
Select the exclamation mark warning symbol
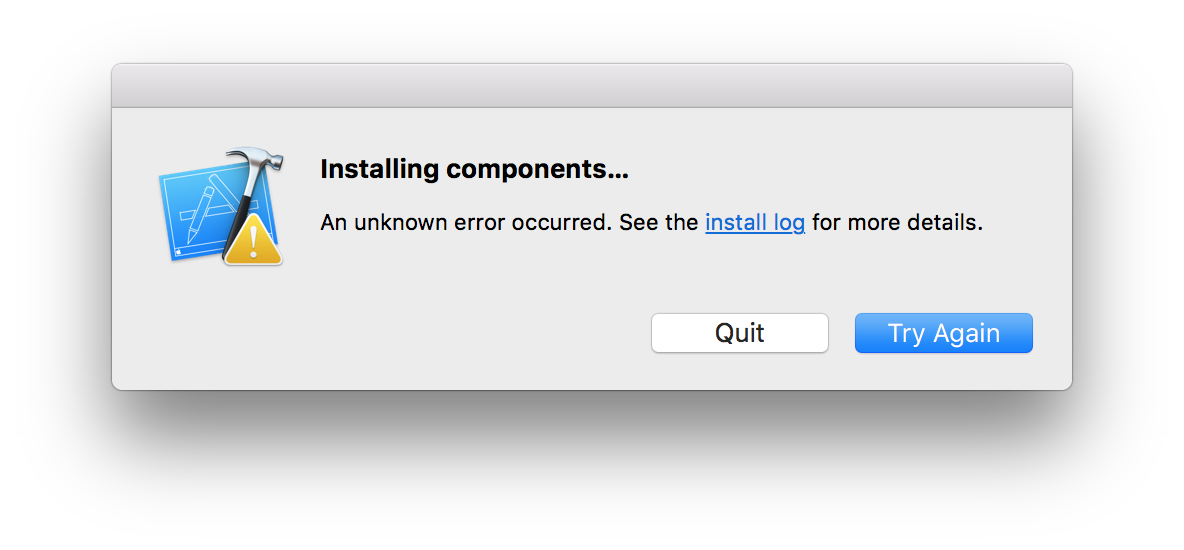[253, 243]
